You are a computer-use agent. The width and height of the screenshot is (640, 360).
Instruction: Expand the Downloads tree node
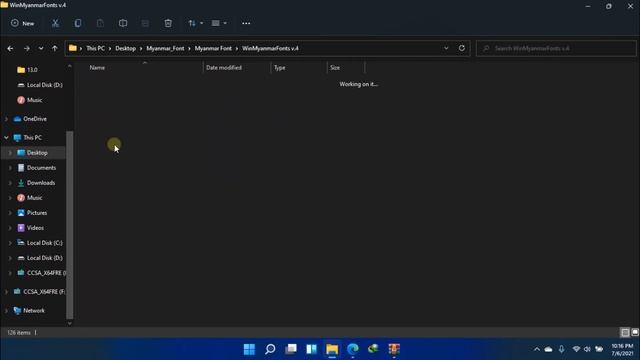10,183
